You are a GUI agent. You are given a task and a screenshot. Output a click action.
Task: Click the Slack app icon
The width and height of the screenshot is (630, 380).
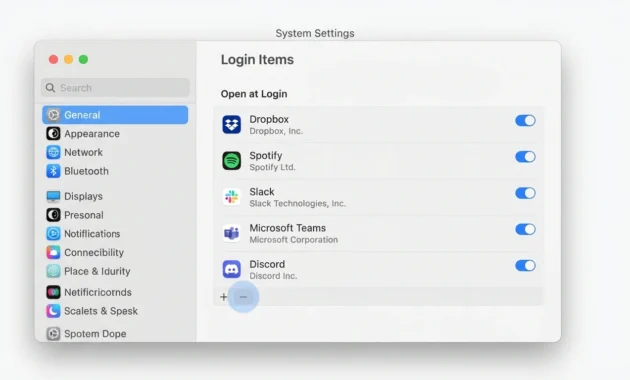coord(232,197)
